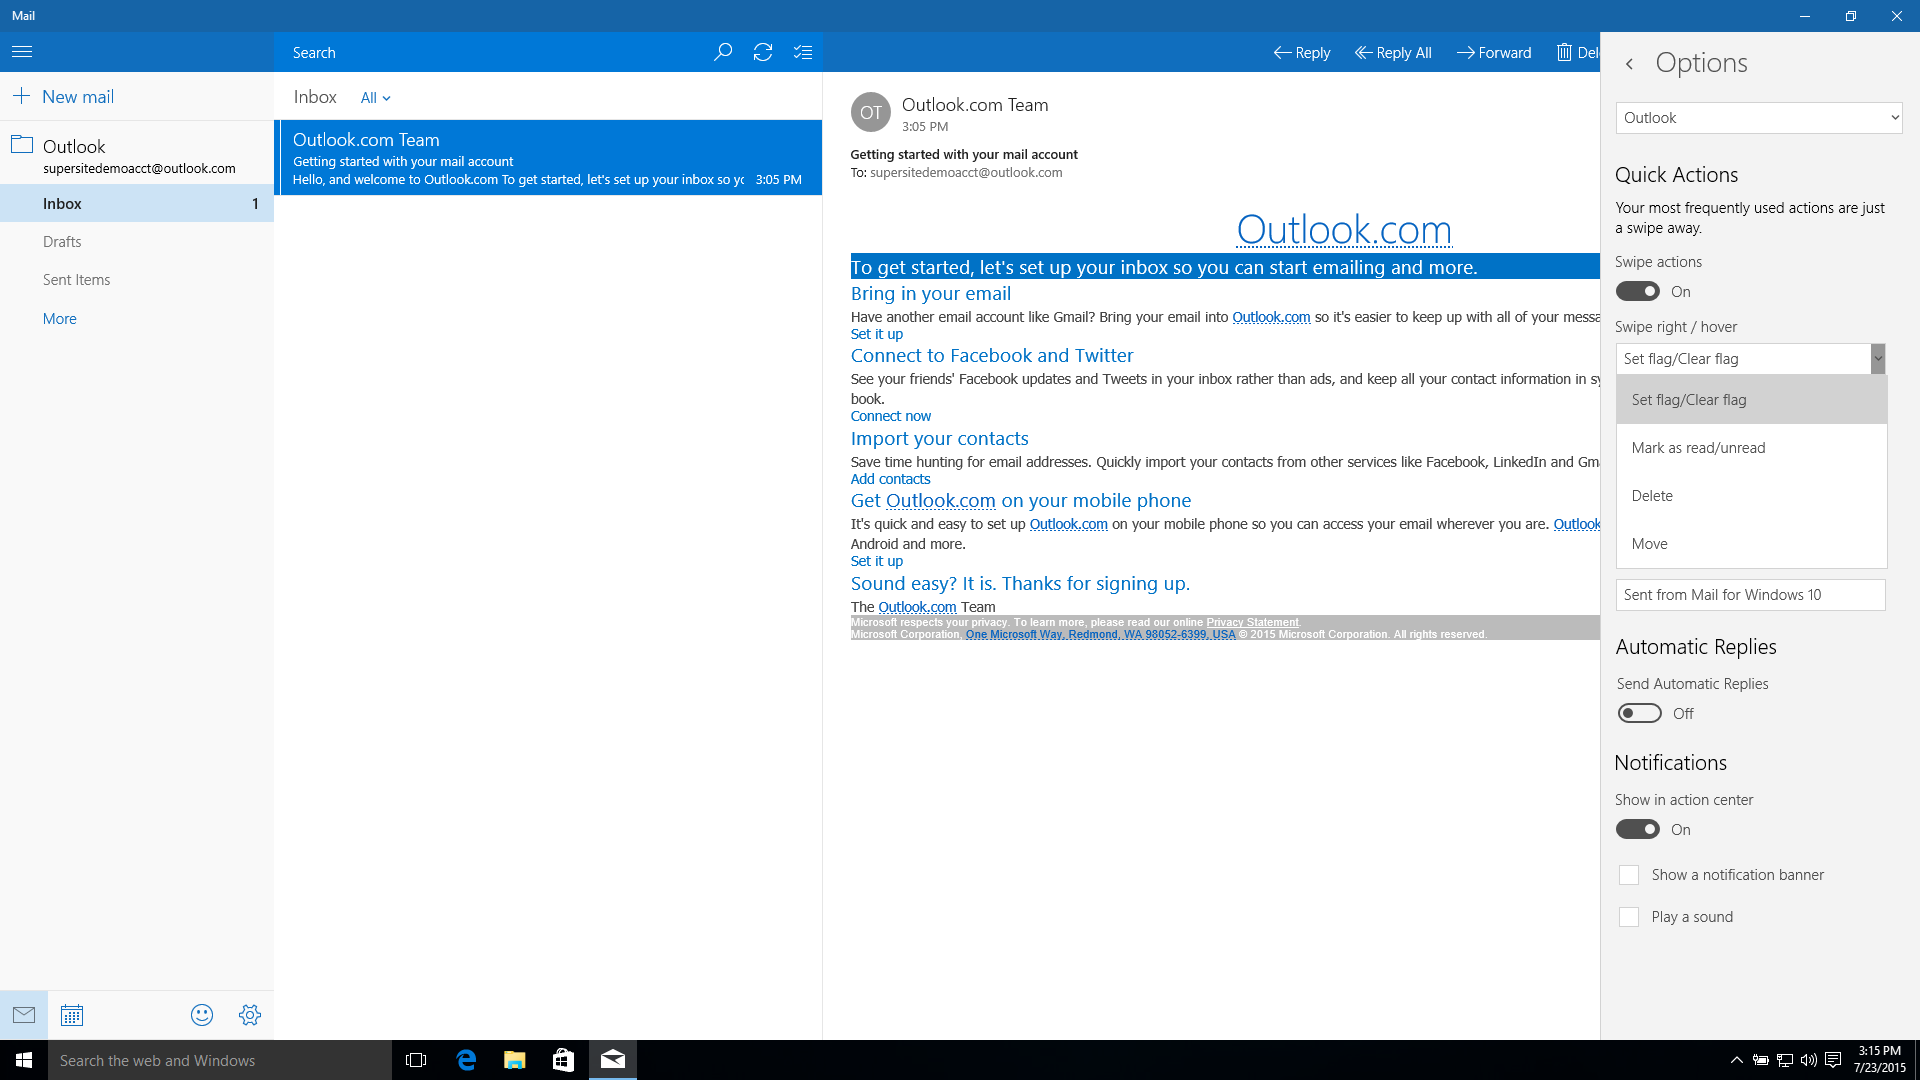
Task: Open the Outlook account dropdown
Action: pos(1758,118)
